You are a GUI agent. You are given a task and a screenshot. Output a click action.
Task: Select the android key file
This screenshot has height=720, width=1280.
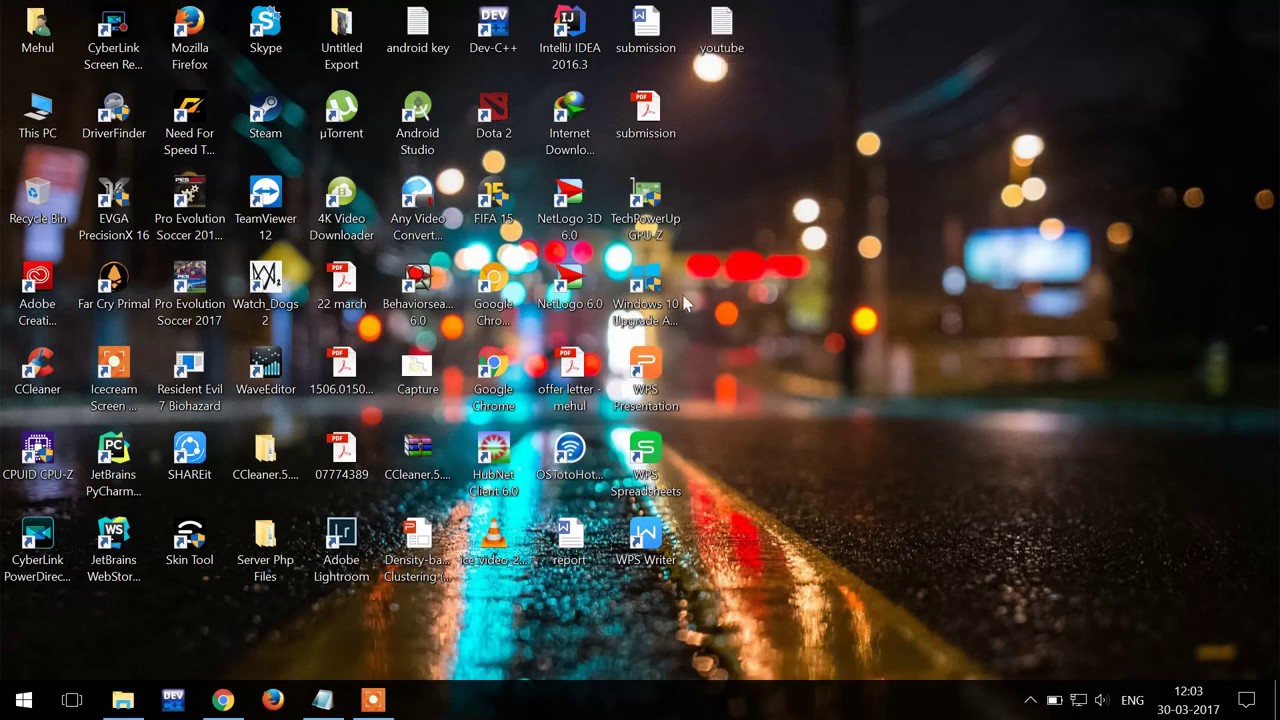pyautogui.click(x=417, y=30)
